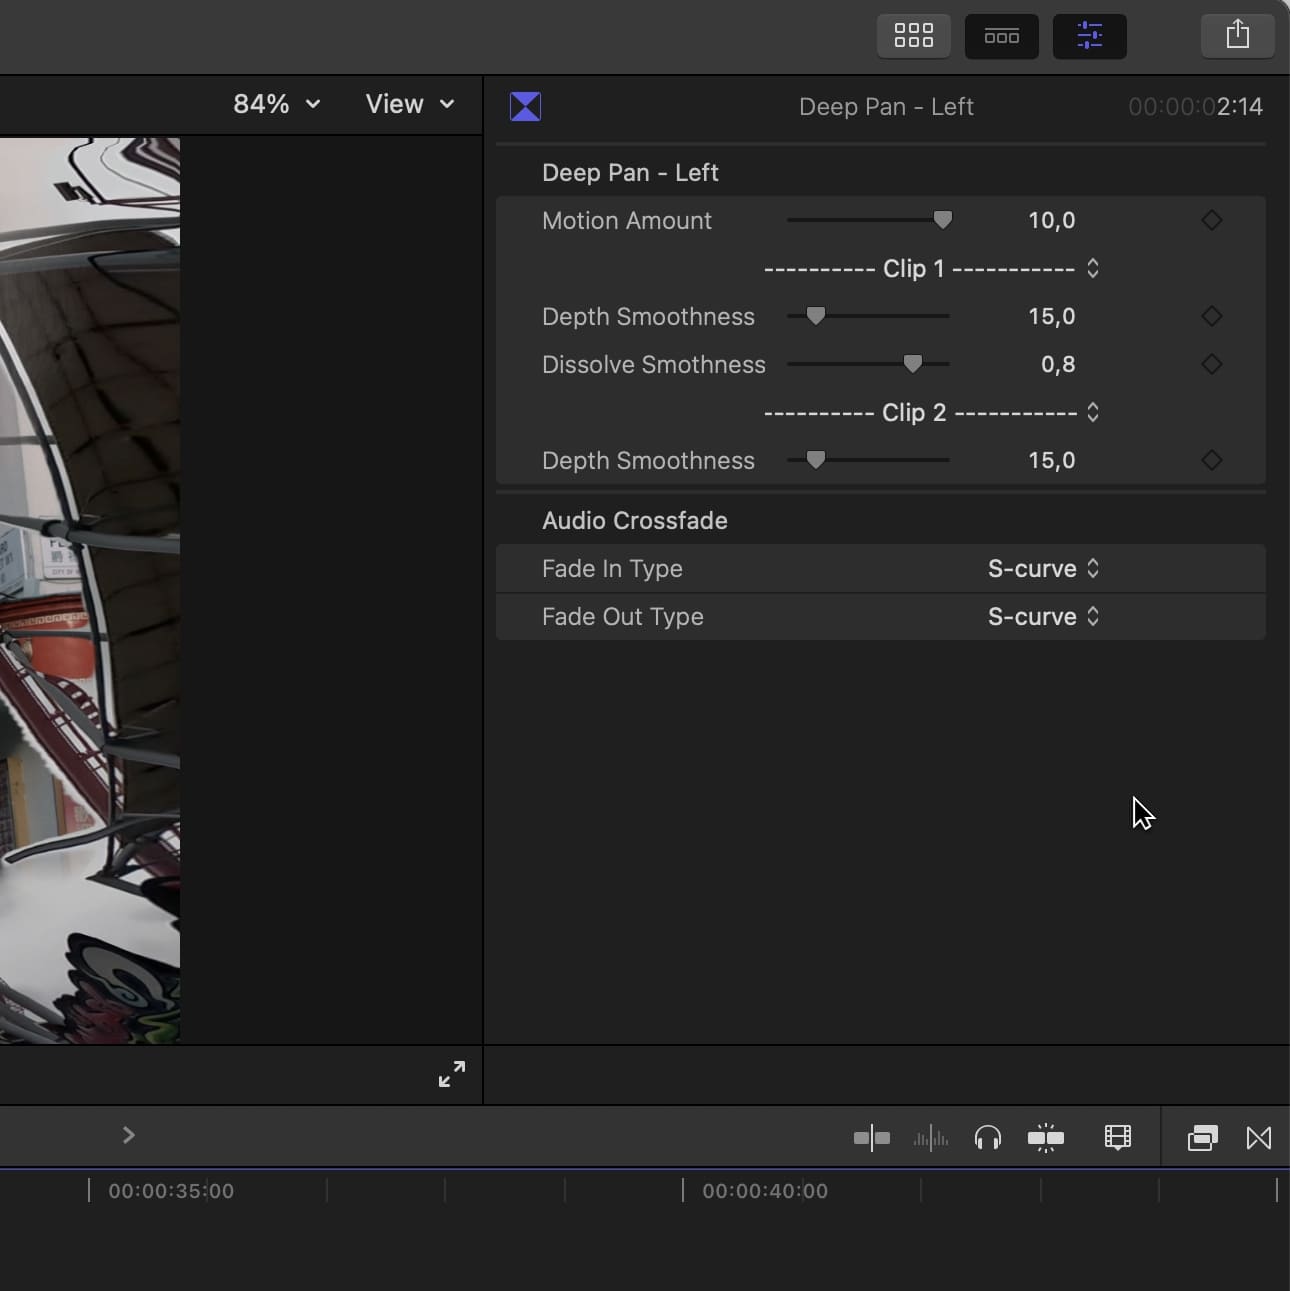1290x1291 pixels.
Task: Click the Share export icon
Action: pyautogui.click(x=1237, y=35)
